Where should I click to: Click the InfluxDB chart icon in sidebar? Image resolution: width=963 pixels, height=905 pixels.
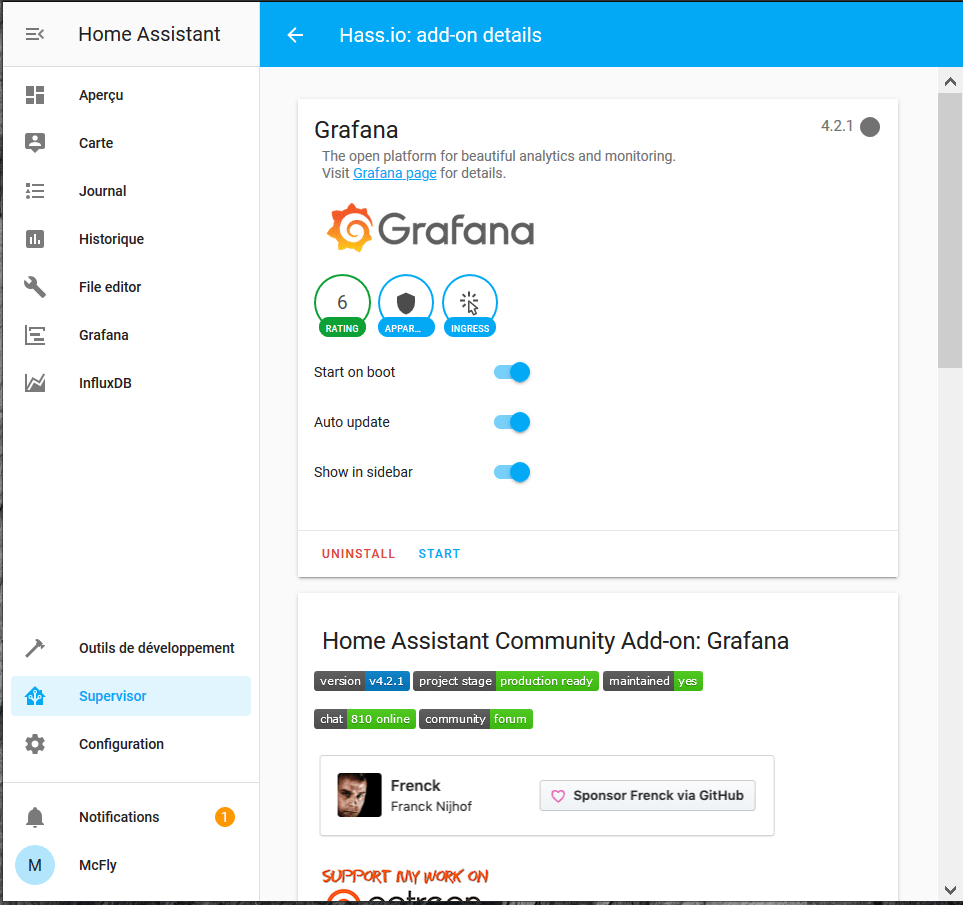pyautogui.click(x=35, y=383)
